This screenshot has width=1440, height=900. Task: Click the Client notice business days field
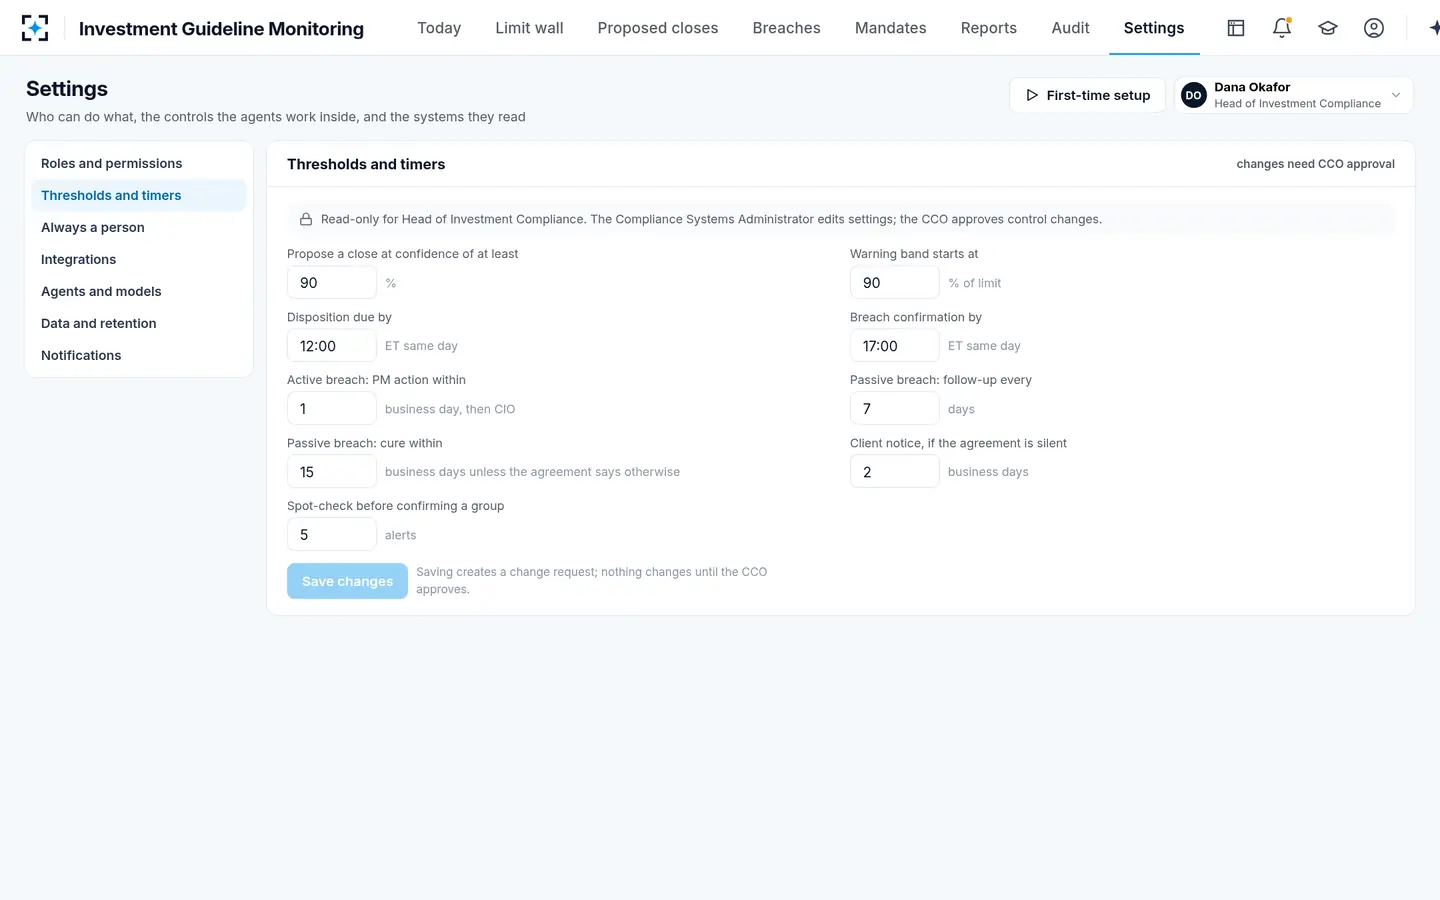(895, 472)
